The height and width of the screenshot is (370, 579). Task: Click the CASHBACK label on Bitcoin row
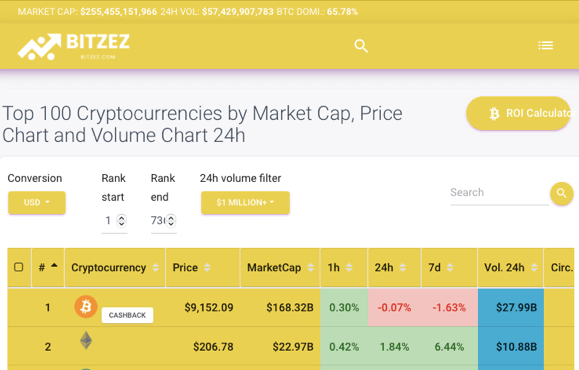127,315
